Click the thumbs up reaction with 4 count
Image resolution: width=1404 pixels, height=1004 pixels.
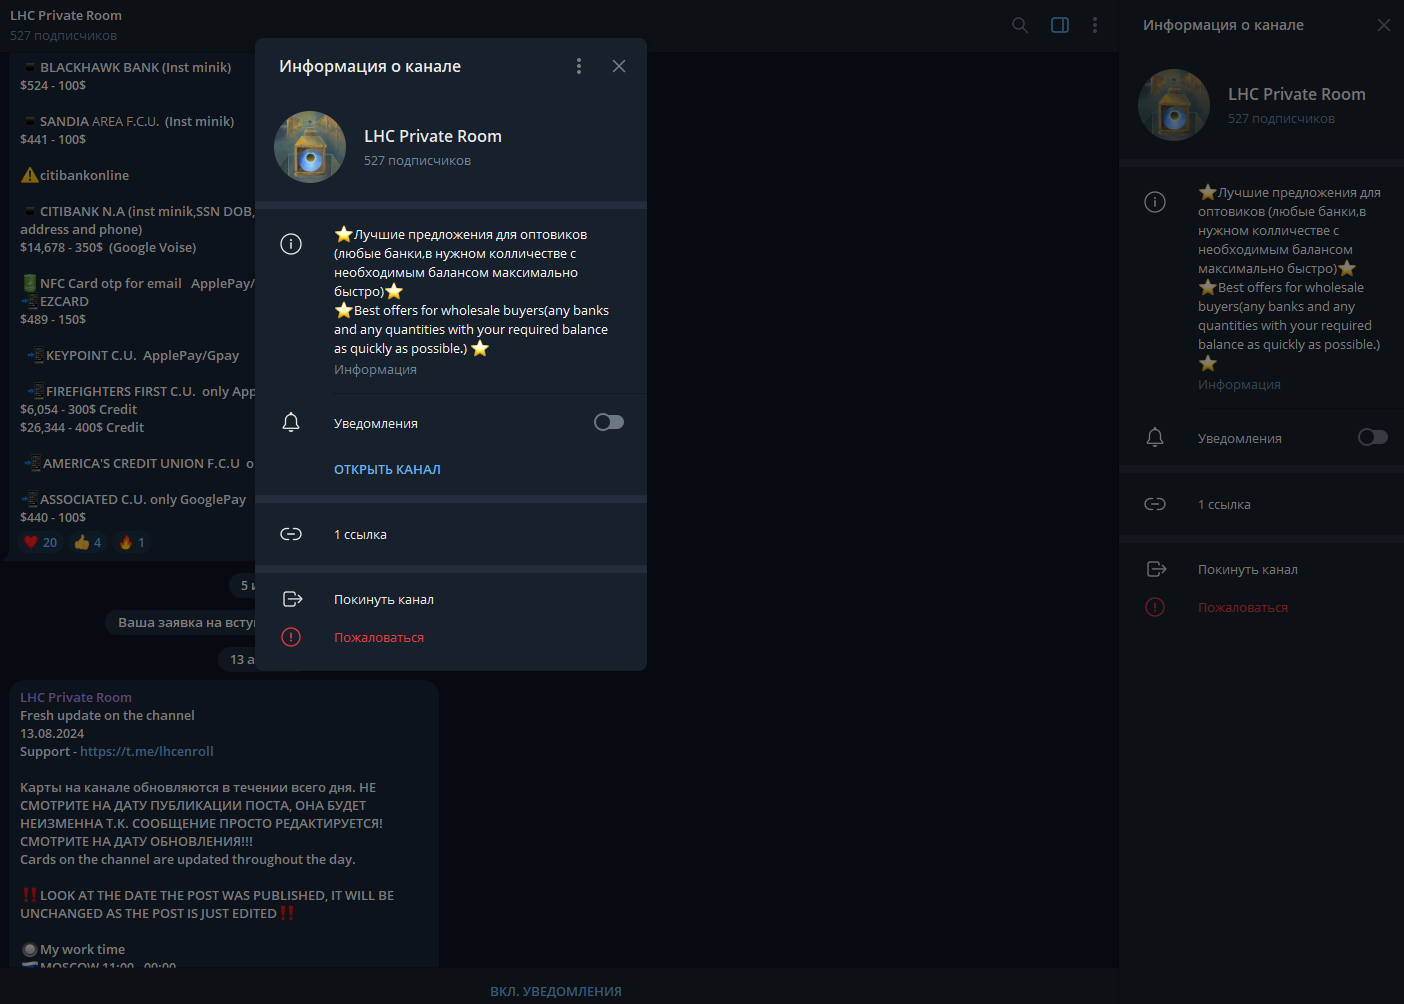[88, 542]
